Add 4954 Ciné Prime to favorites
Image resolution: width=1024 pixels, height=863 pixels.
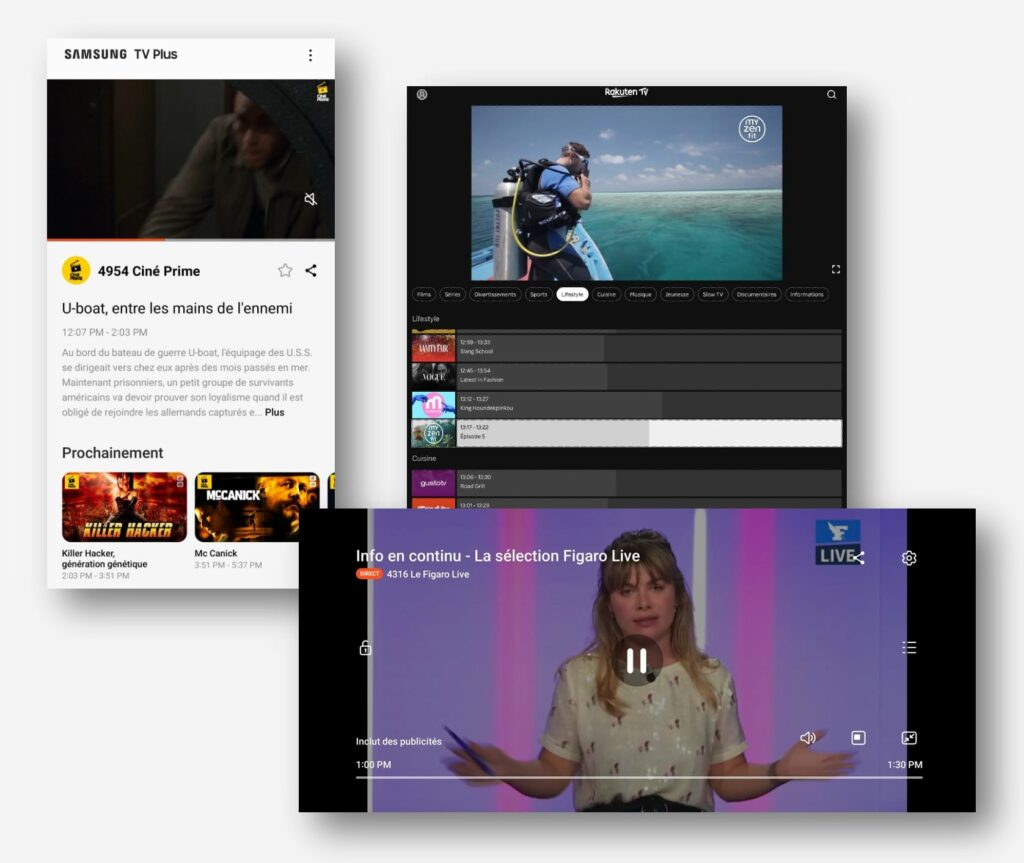coord(285,270)
